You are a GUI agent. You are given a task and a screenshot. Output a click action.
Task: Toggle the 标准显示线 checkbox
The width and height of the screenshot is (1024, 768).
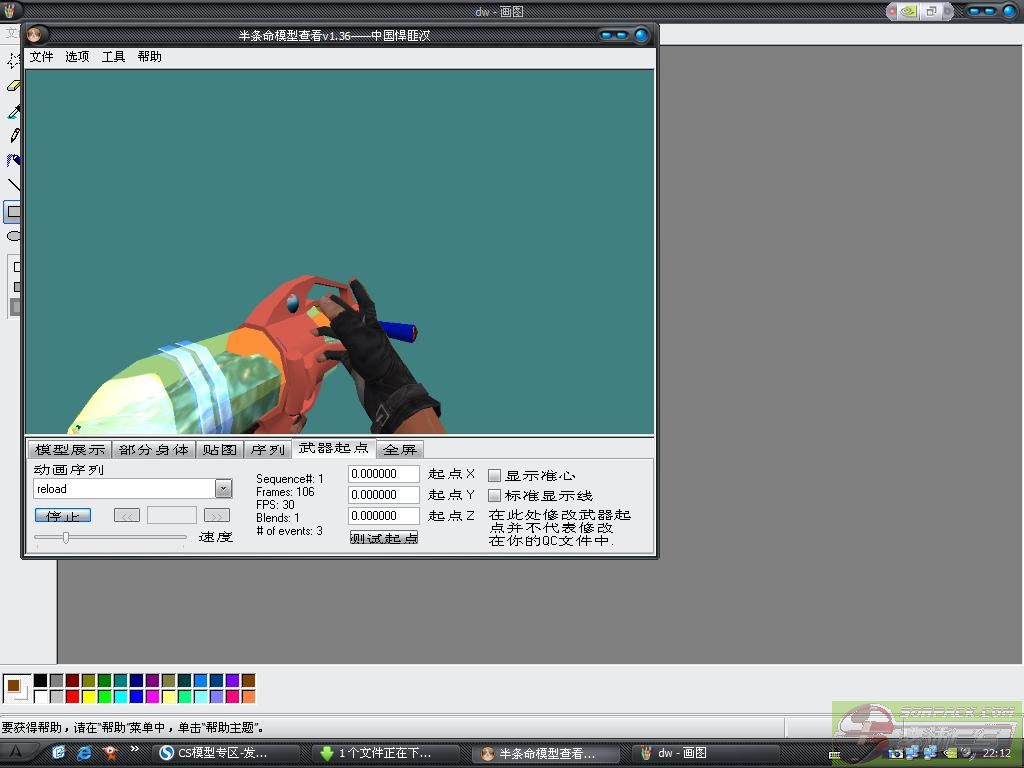click(494, 496)
